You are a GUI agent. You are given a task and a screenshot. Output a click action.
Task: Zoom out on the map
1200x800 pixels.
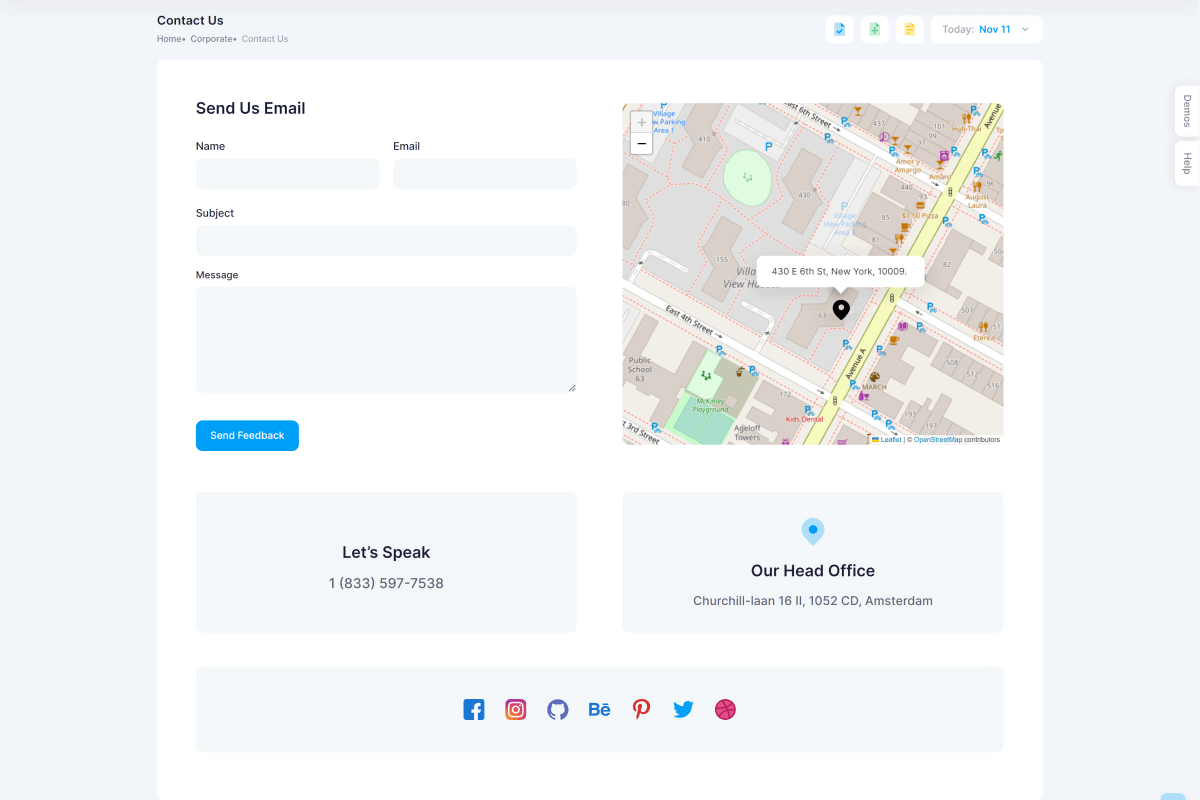(642, 144)
